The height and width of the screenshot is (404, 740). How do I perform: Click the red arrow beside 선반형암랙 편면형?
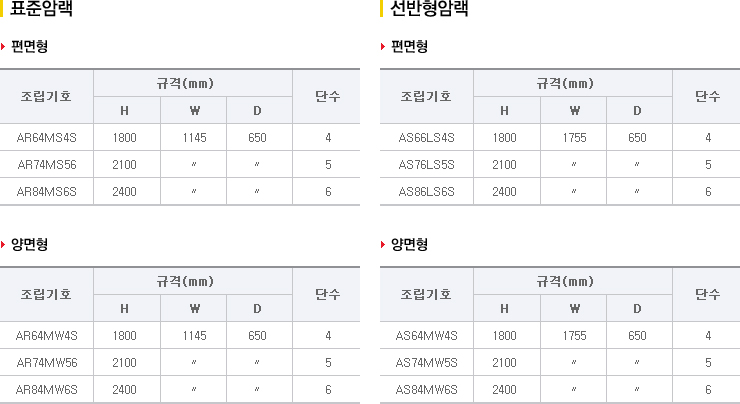click(x=383, y=46)
